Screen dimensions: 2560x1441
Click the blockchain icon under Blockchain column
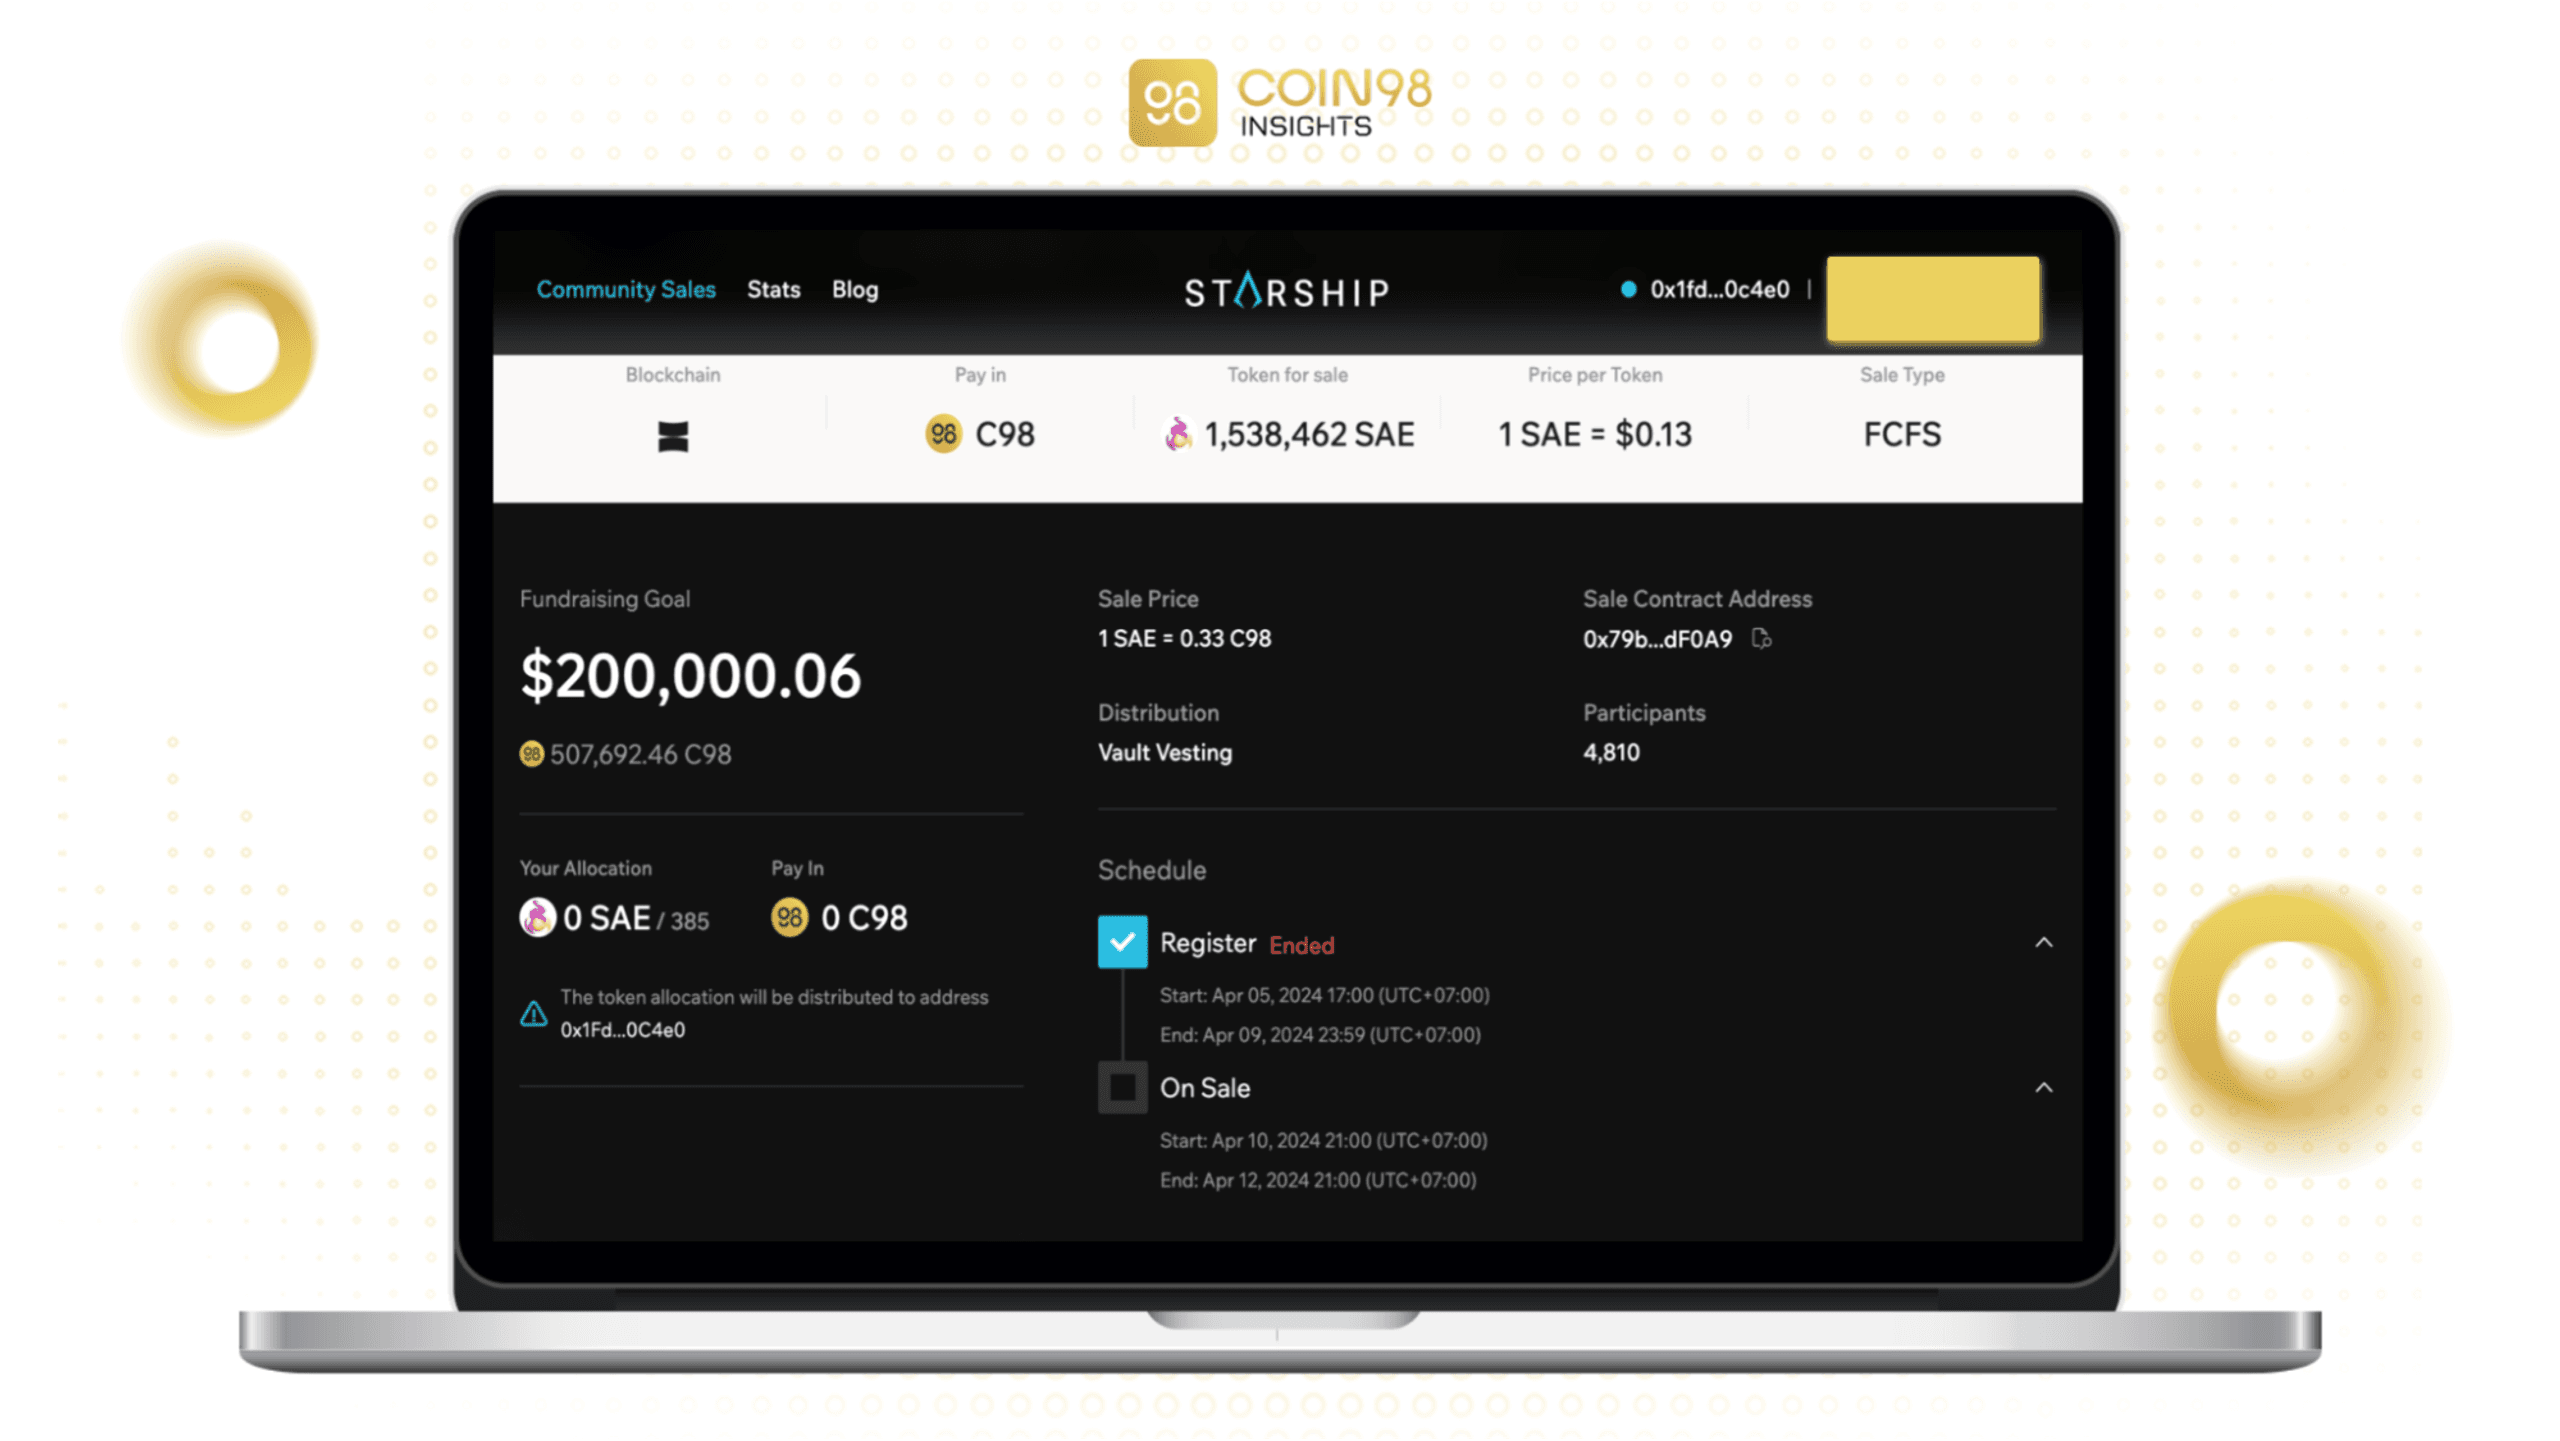click(x=673, y=434)
